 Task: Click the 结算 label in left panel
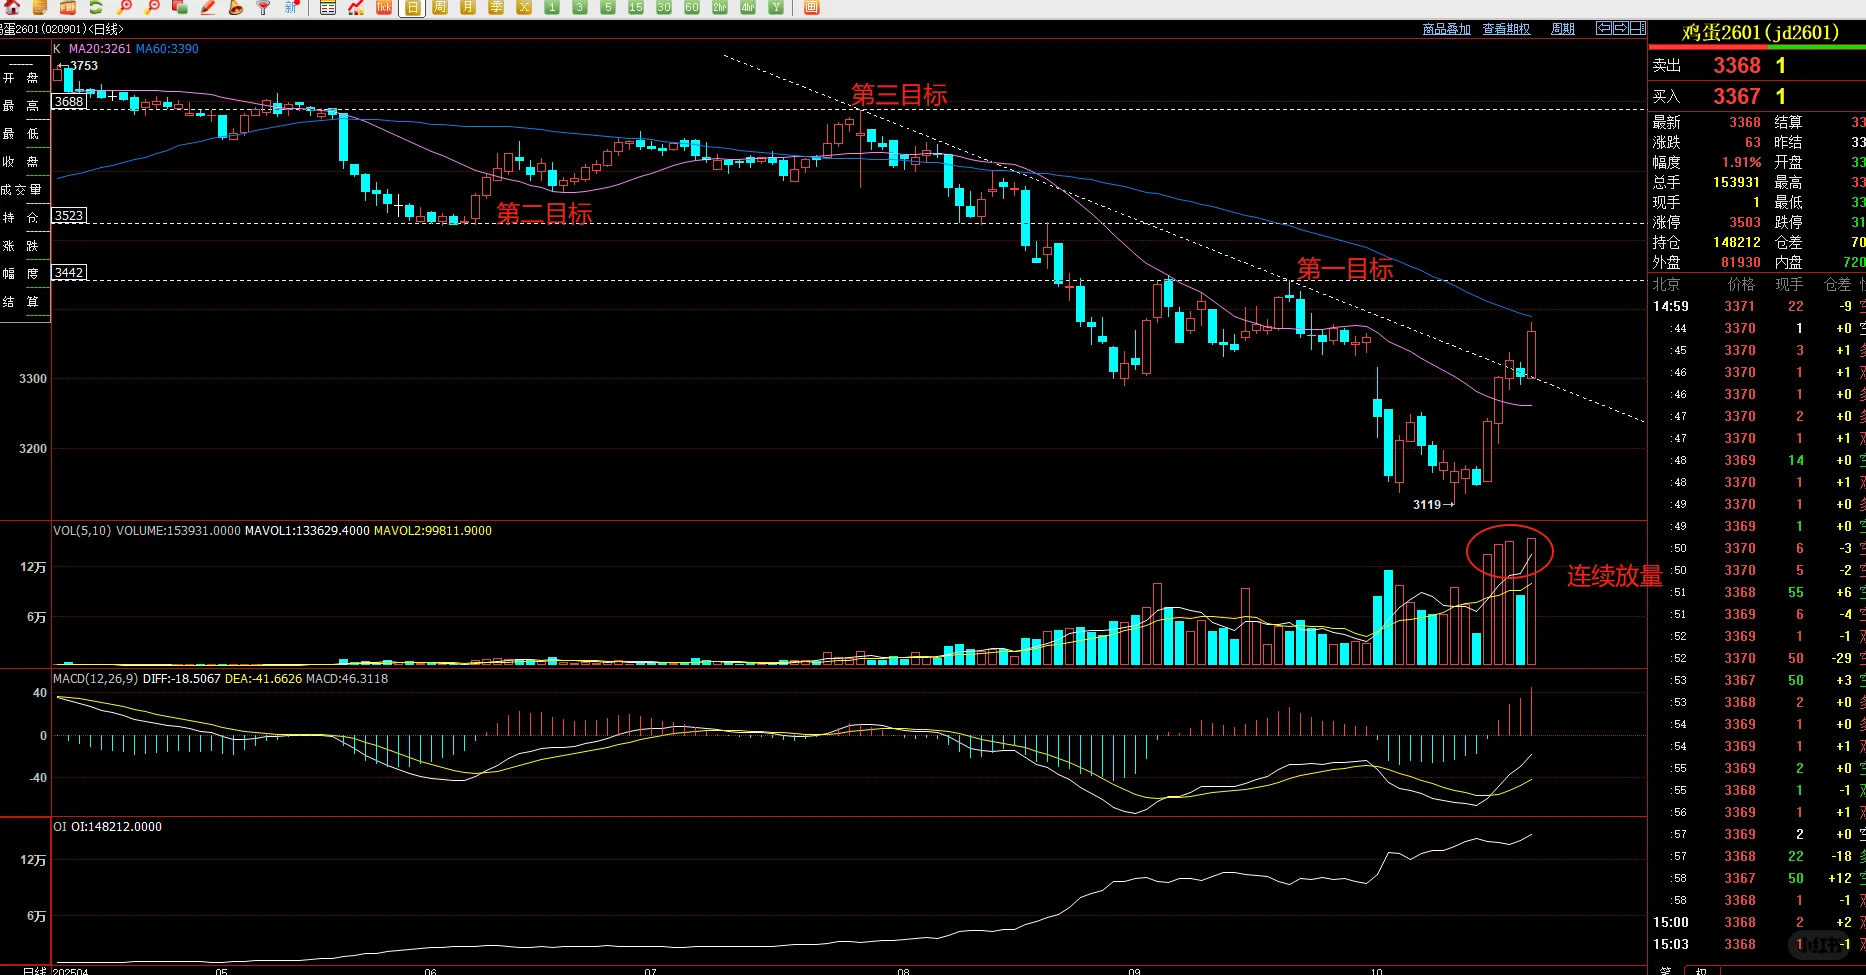pos(21,302)
